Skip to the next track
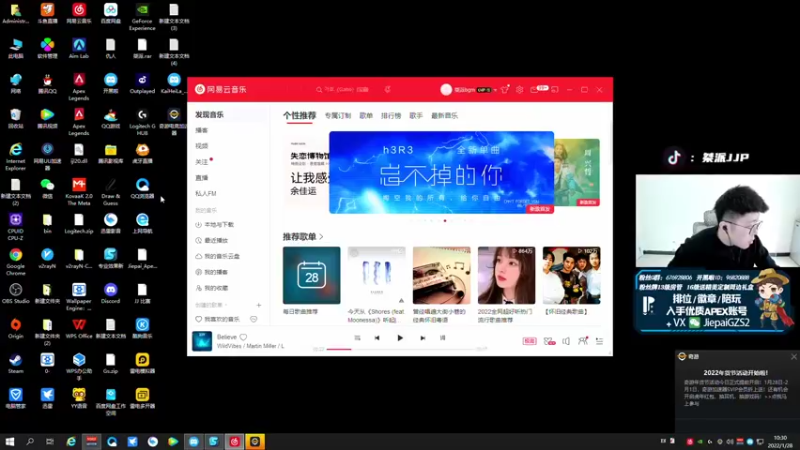Viewport: 800px width, 450px height. (422, 338)
